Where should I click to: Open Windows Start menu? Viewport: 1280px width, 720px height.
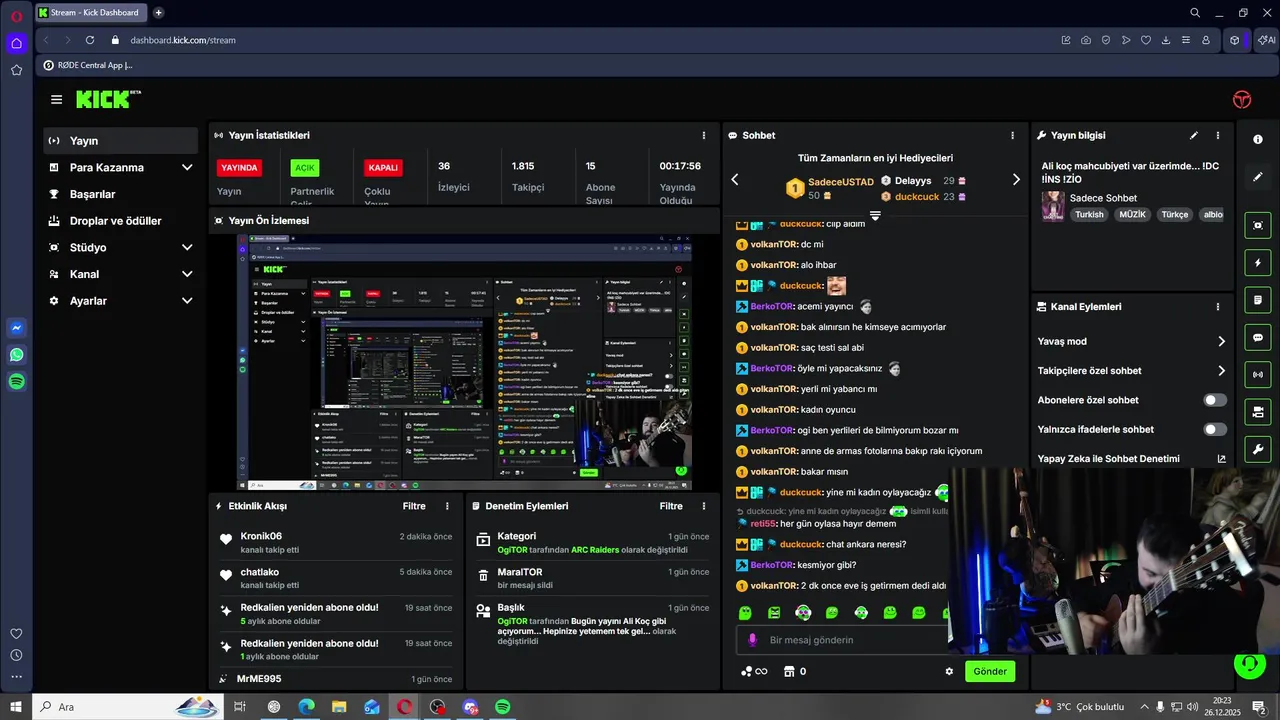coord(16,707)
